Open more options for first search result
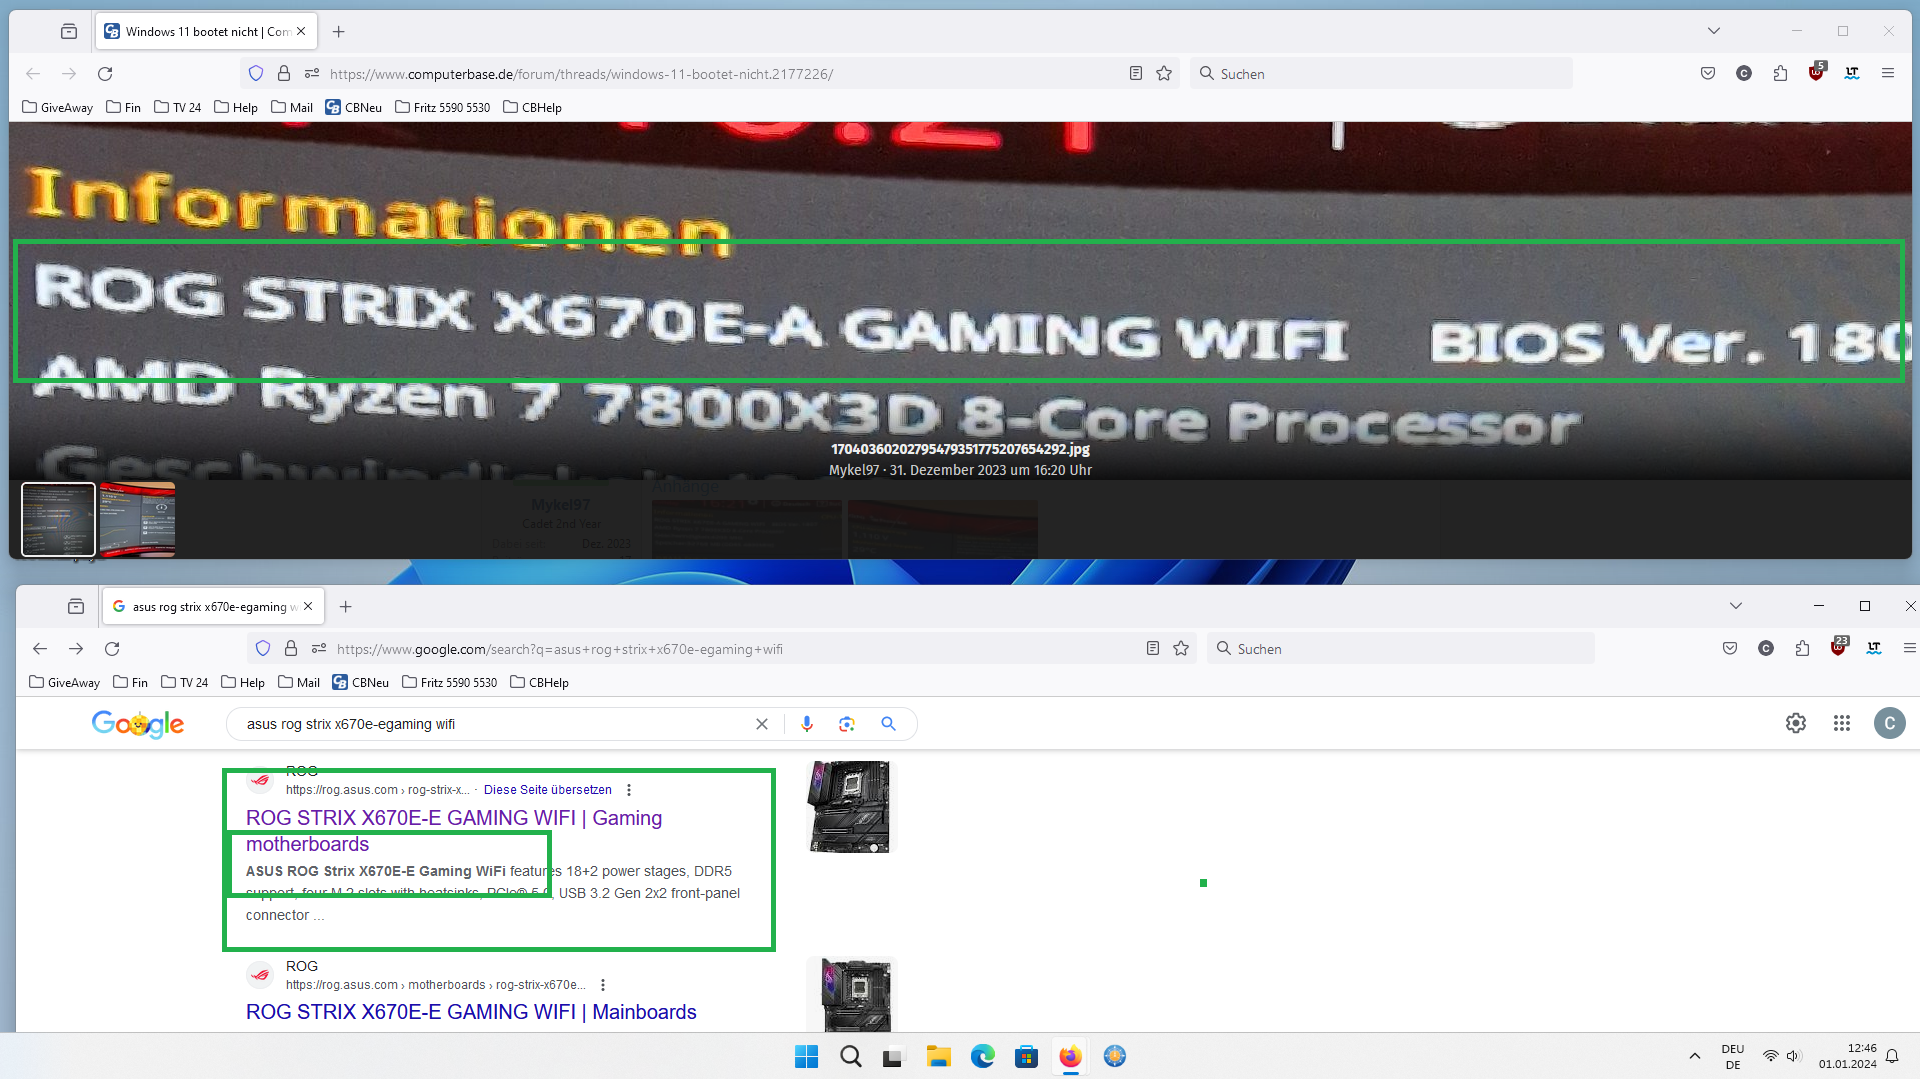 tap(629, 790)
